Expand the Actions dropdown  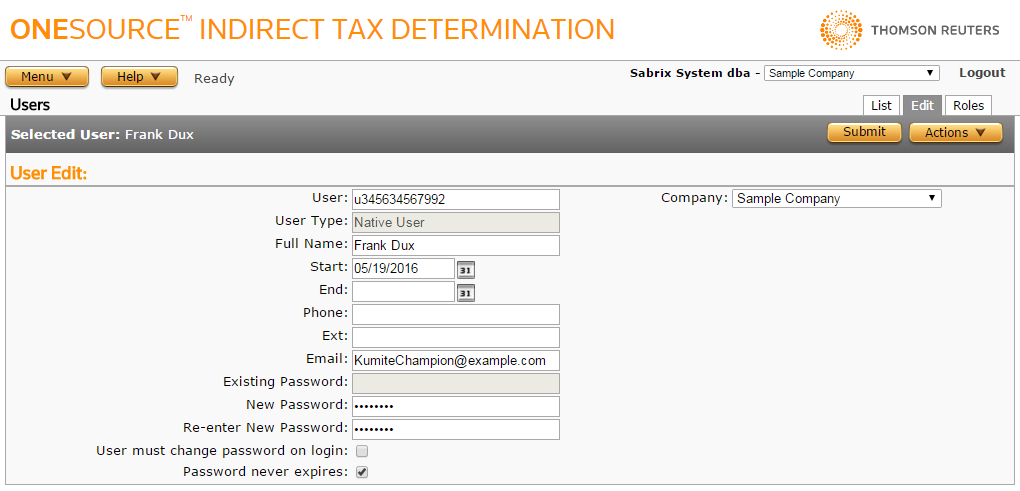(x=955, y=132)
